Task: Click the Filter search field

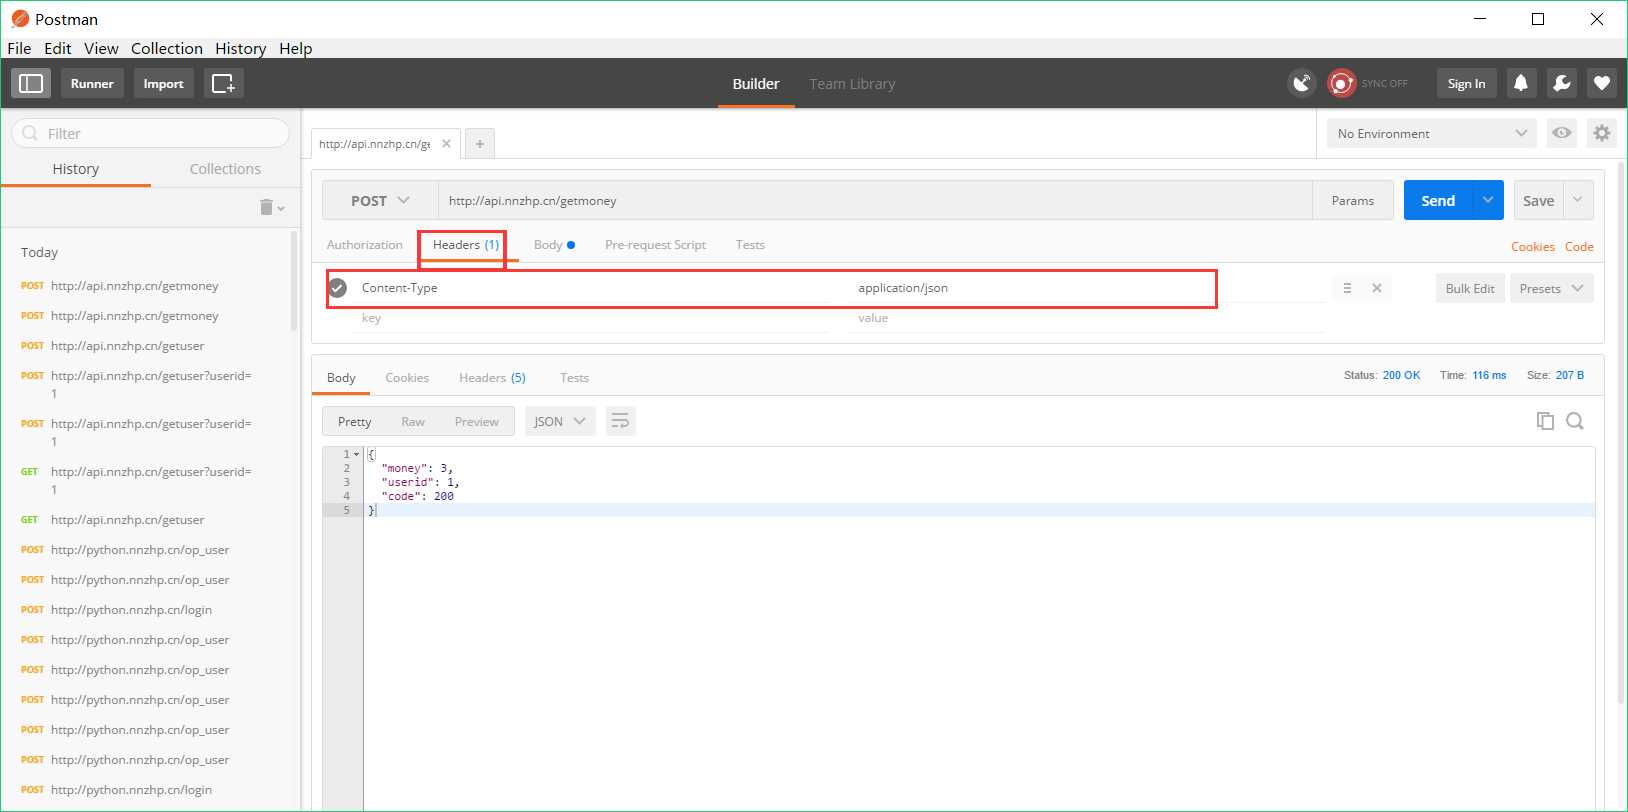Action: click(x=150, y=133)
